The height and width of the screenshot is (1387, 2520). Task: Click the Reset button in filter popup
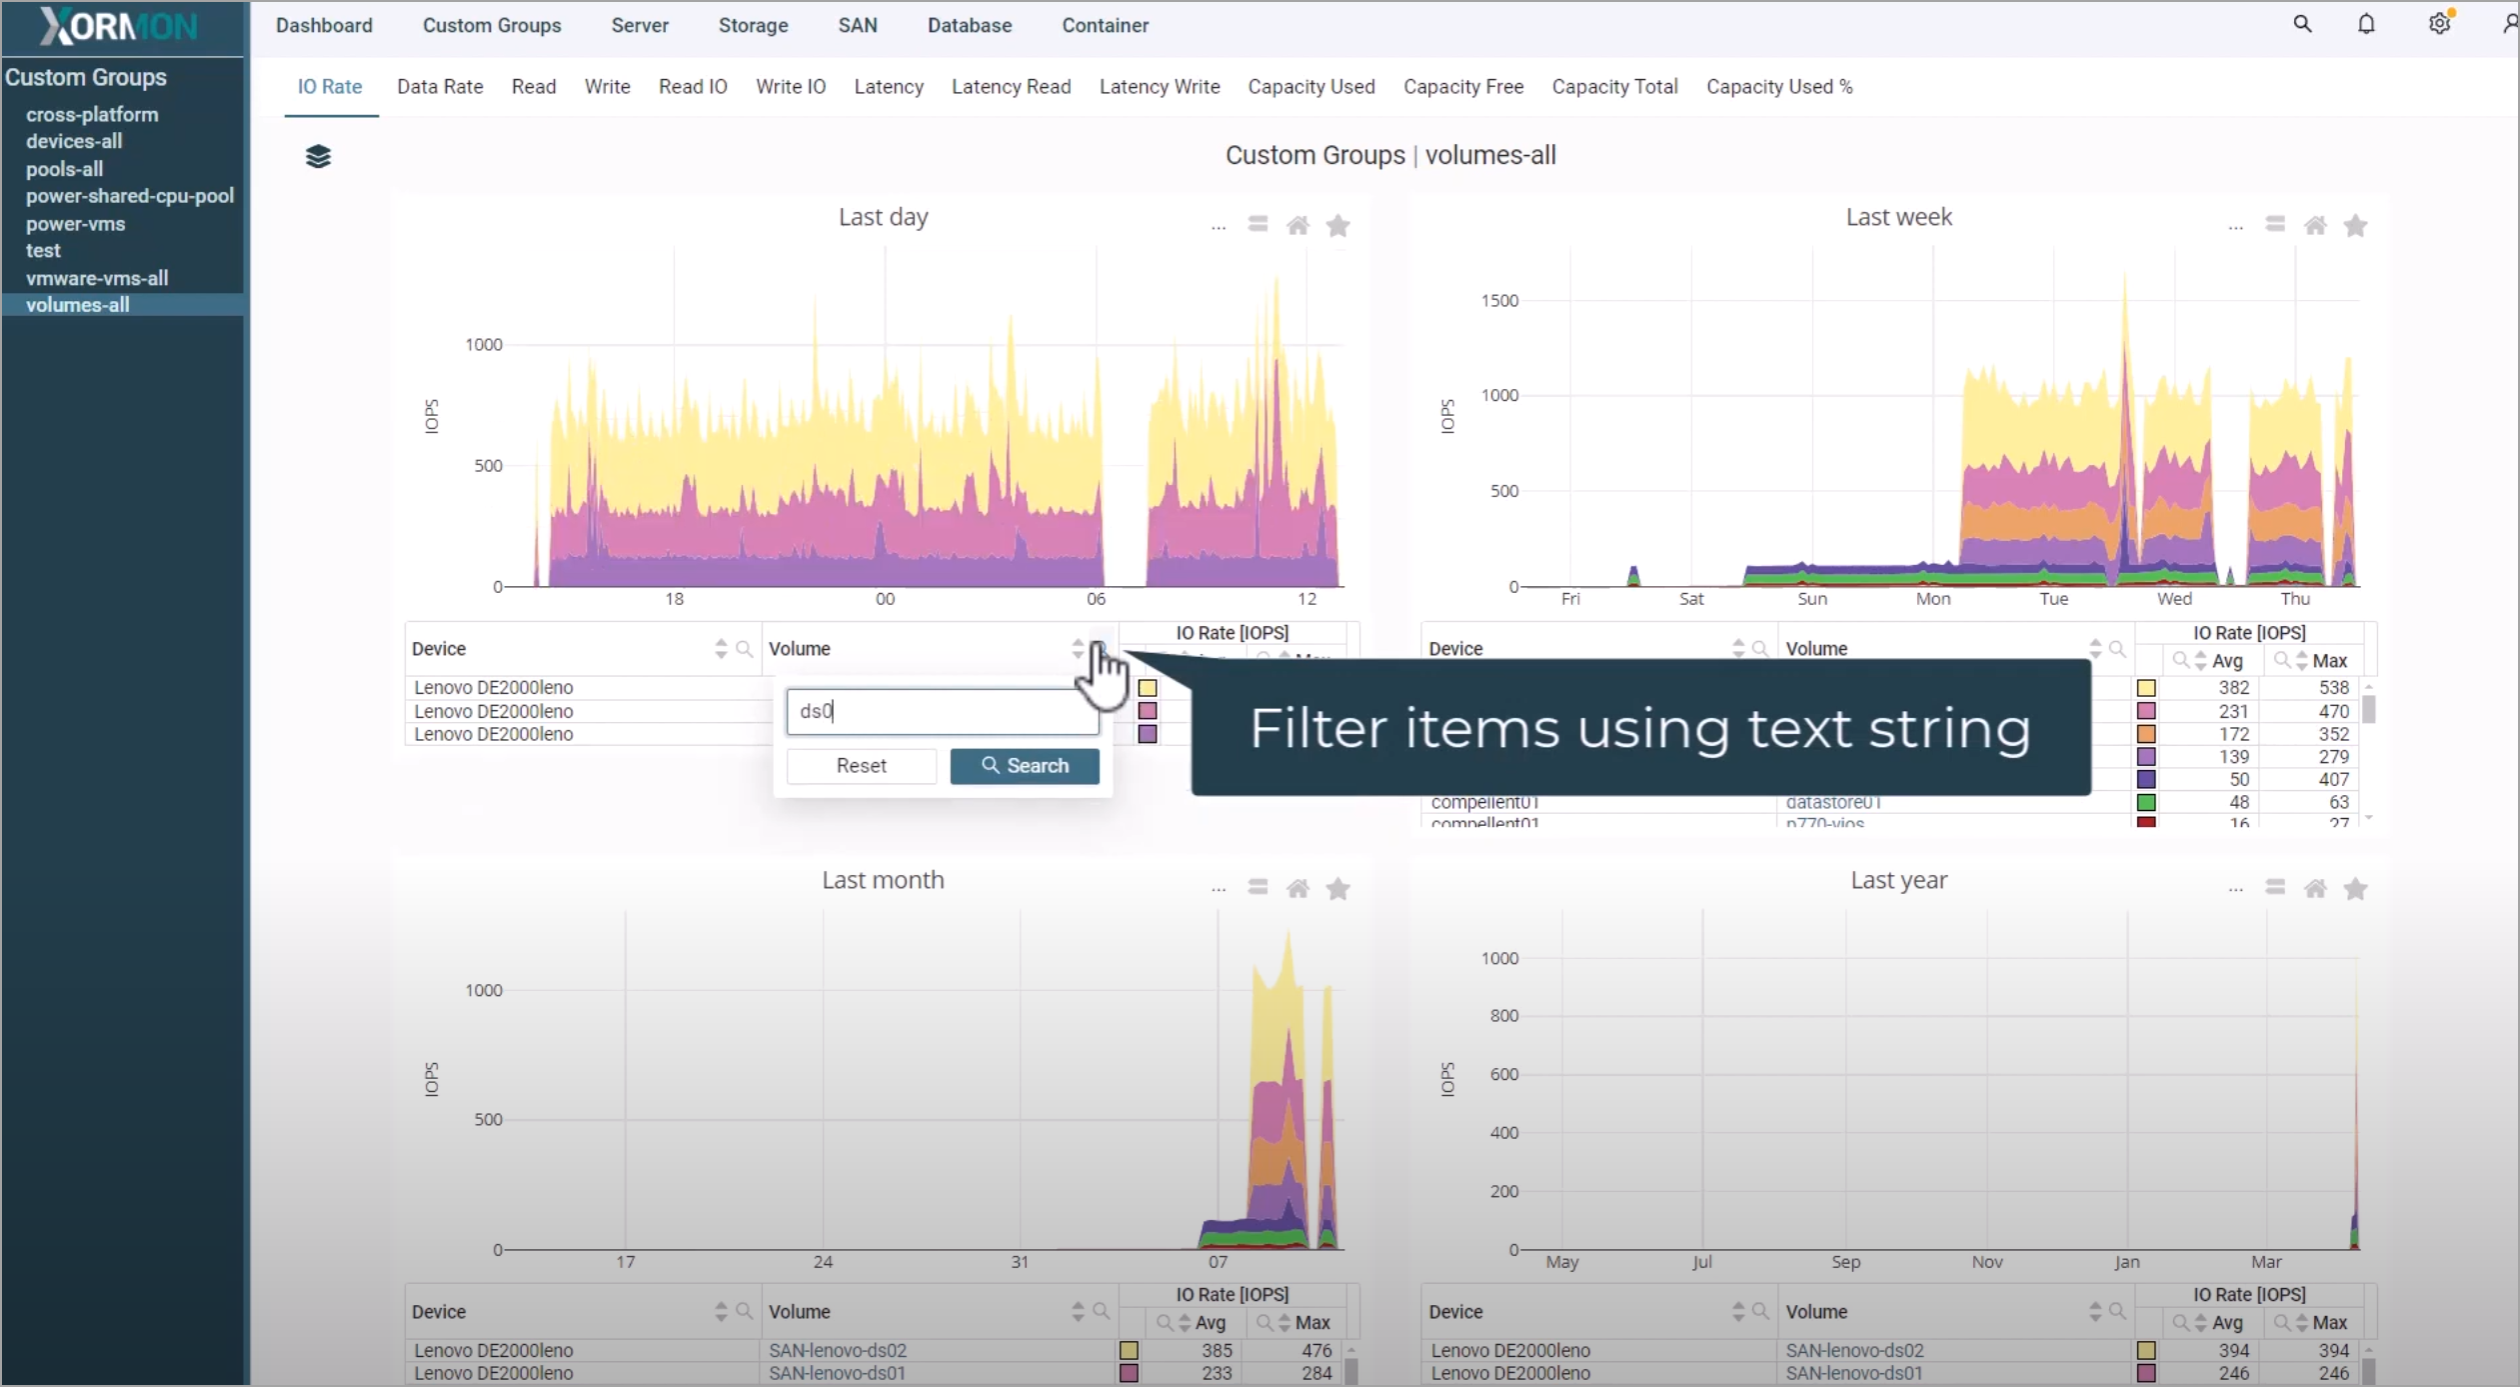point(861,766)
